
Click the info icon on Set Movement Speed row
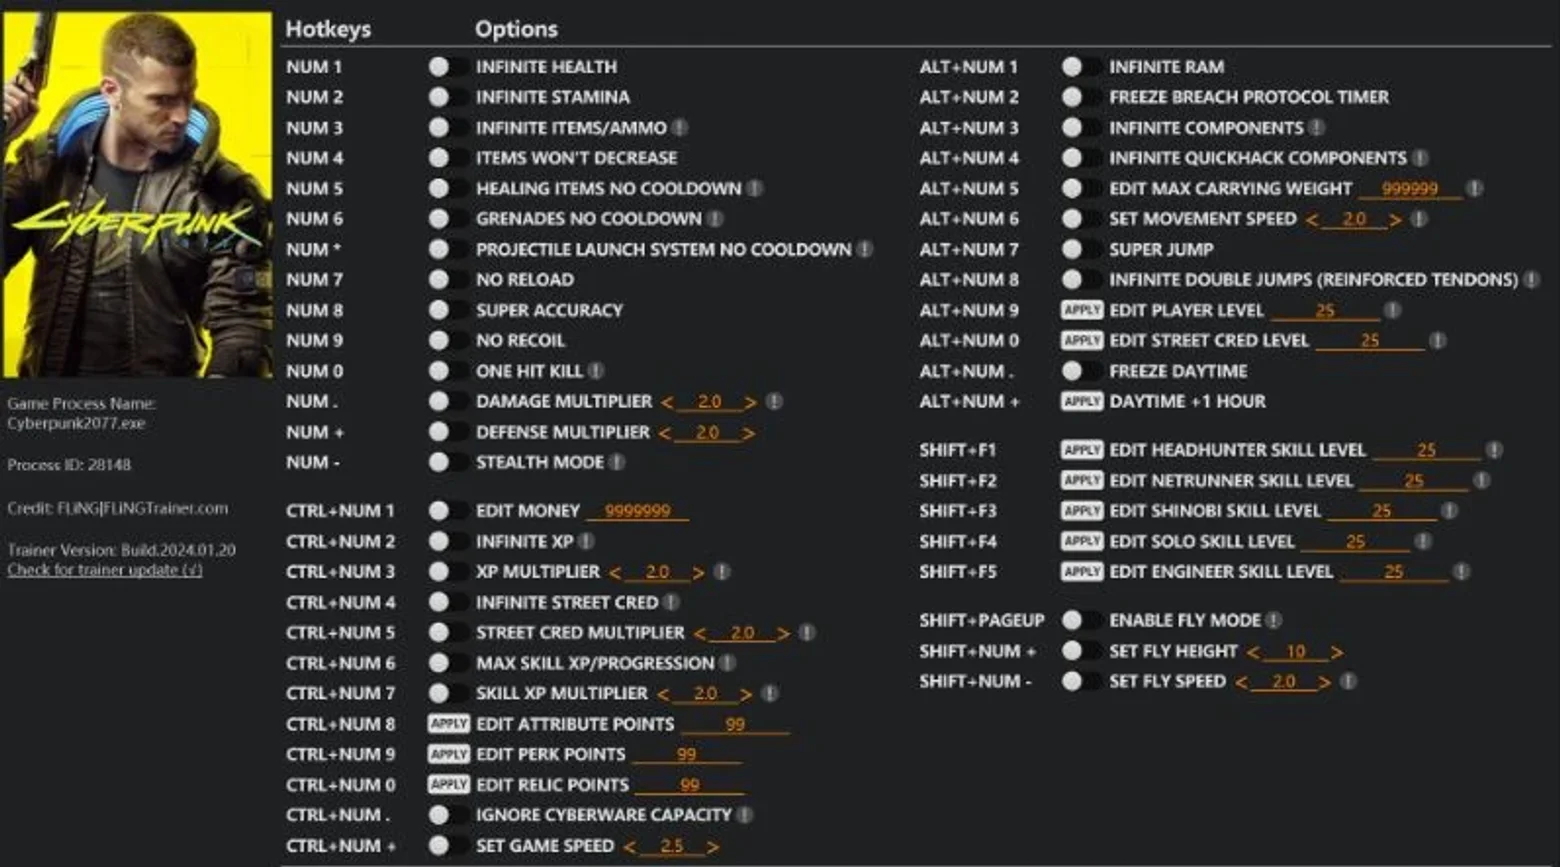tap(1419, 219)
